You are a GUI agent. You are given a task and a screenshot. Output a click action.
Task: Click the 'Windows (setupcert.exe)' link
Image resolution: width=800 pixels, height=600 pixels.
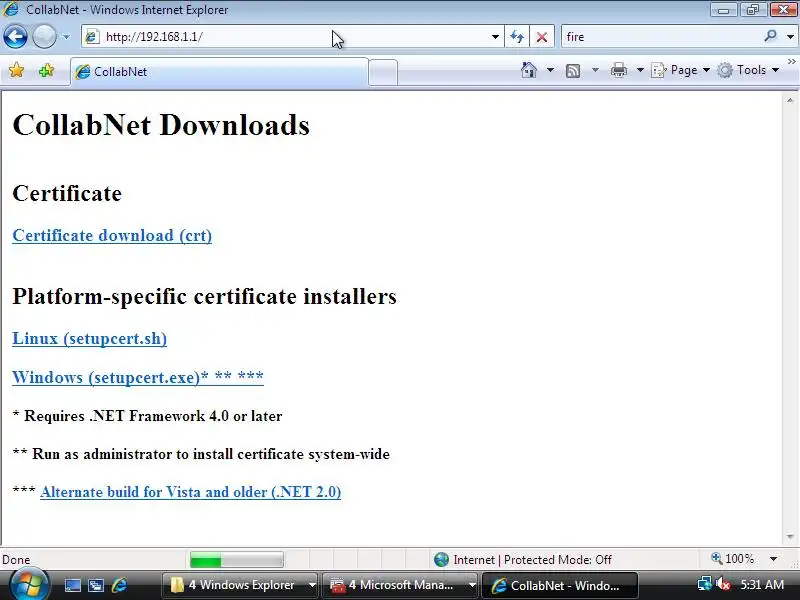[138, 378]
